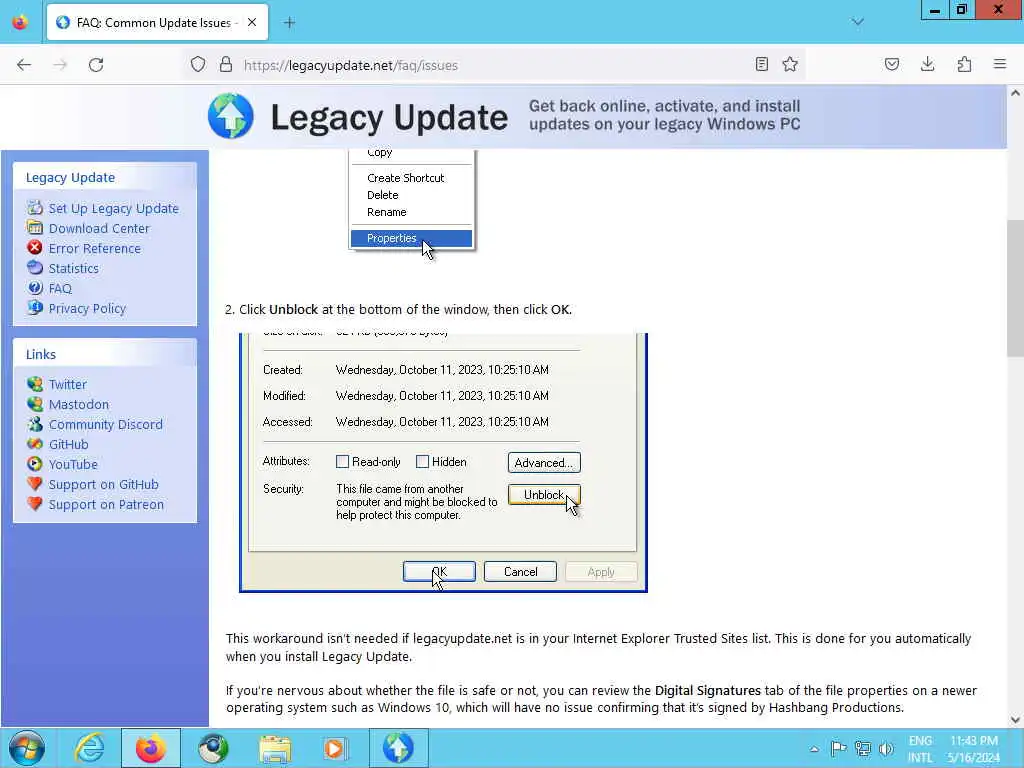Expand the list all tabs chevron

857,22
